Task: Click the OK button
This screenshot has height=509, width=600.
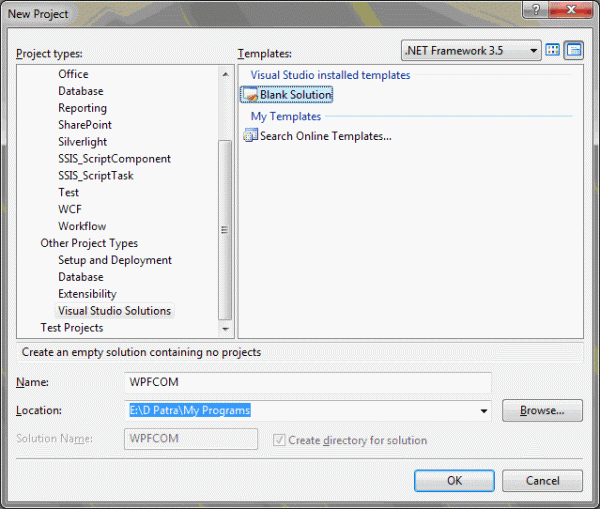Action: coord(454,481)
